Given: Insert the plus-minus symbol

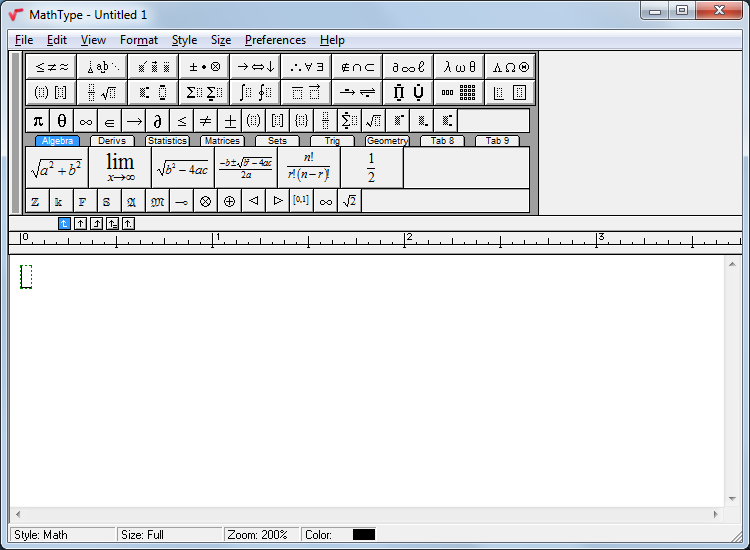Looking at the screenshot, I should (230, 121).
